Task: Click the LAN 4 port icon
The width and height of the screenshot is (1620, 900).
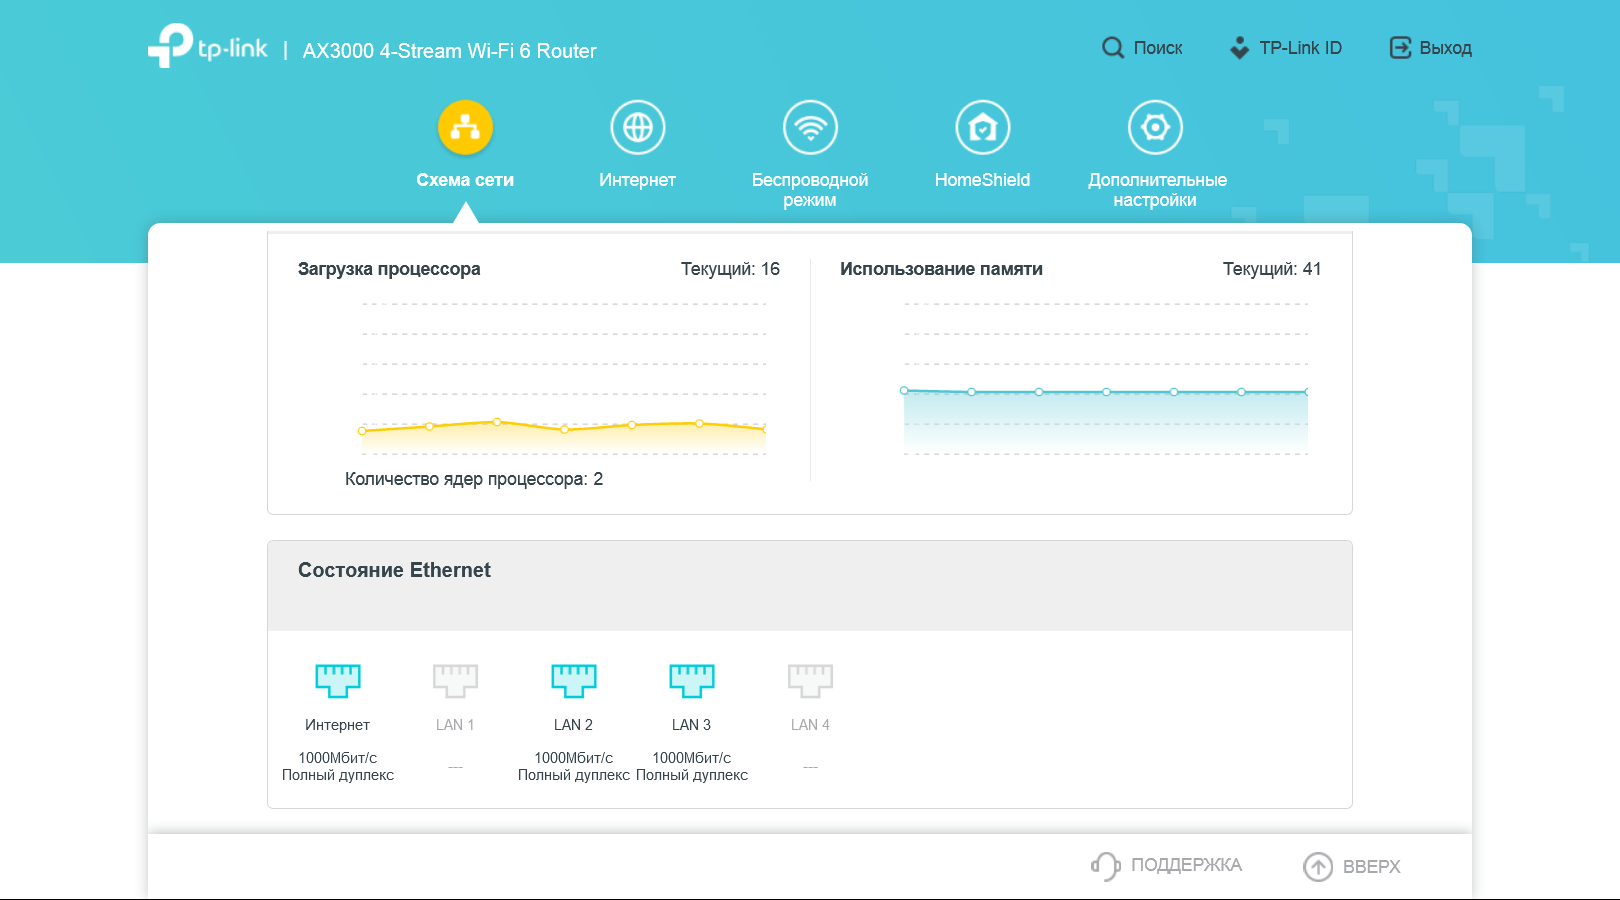Action: (x=810, y=680)
